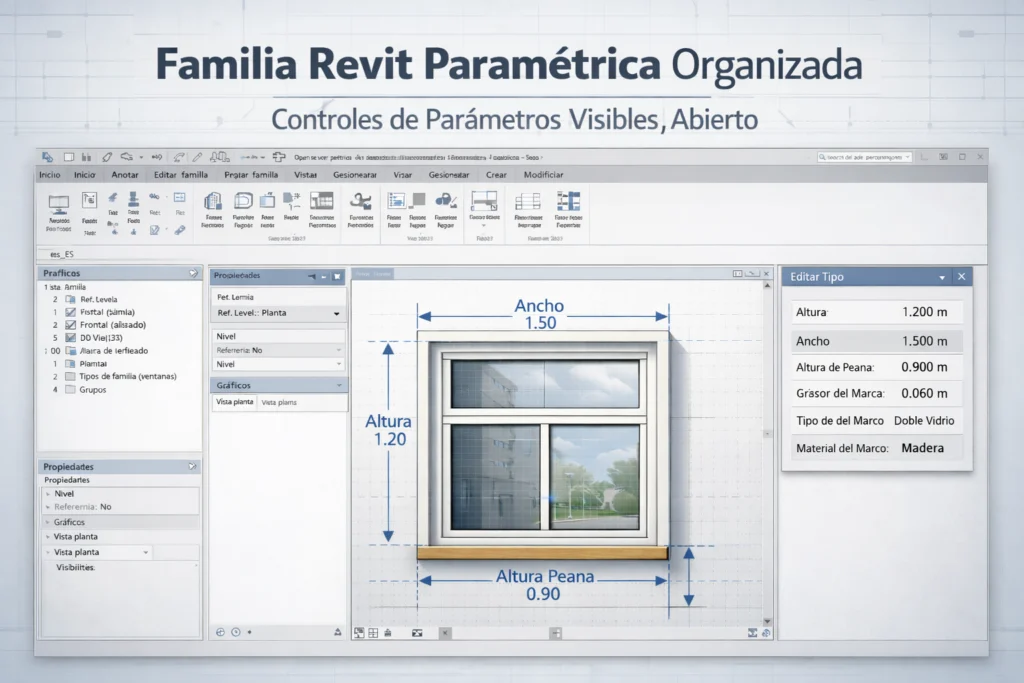Switch to the Anotar ribbon tab
Viewport: 1024px width, 683px height.
[x=126, y=174]
